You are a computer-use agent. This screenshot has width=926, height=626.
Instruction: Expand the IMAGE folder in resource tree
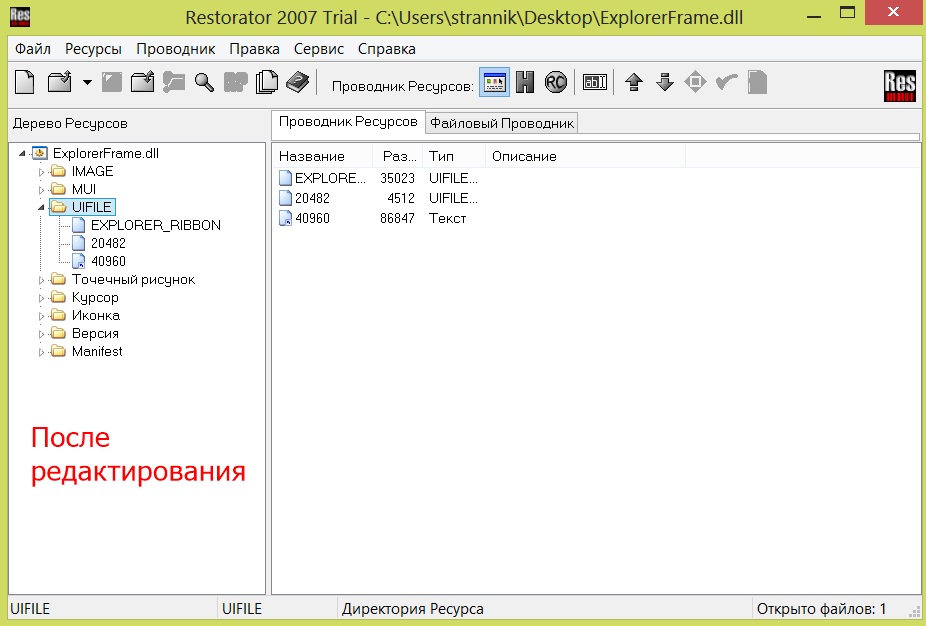tap(42, 172)
